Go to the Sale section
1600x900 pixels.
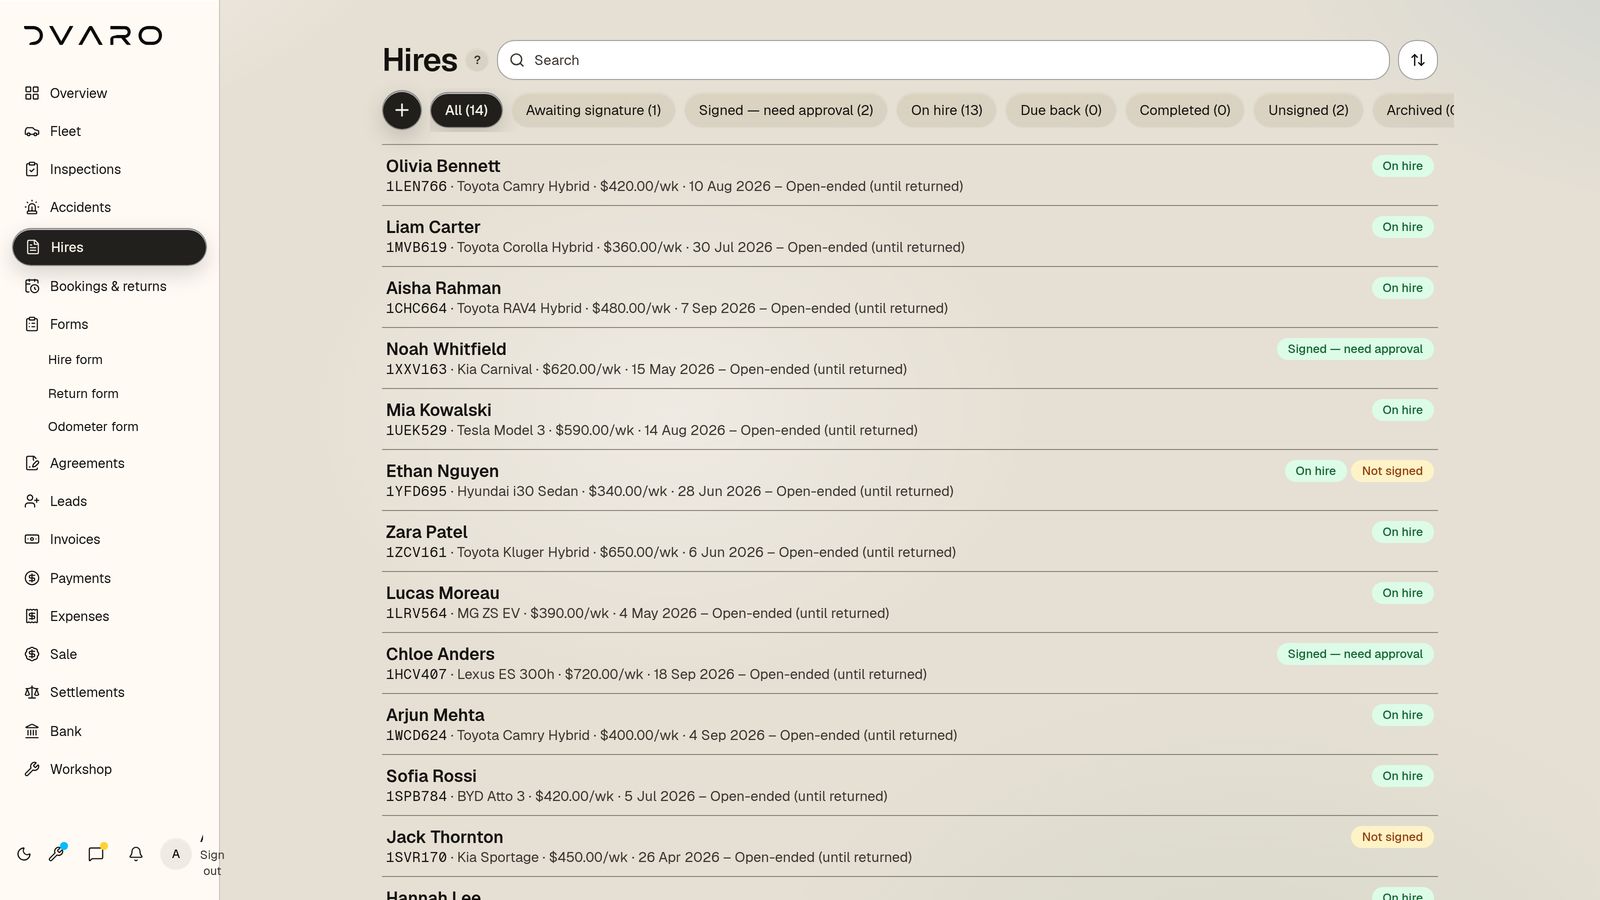109,654
